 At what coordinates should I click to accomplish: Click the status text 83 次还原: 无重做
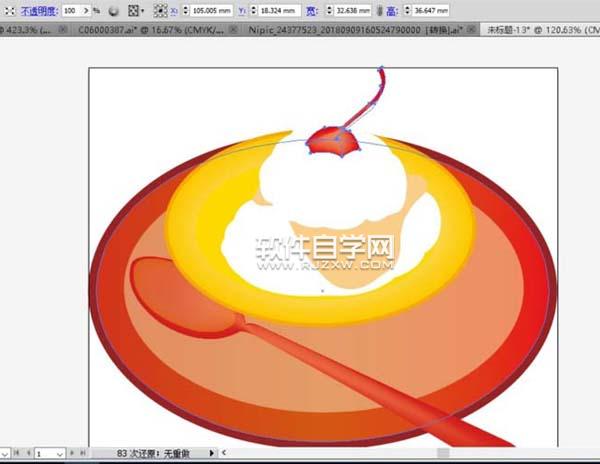153,454
